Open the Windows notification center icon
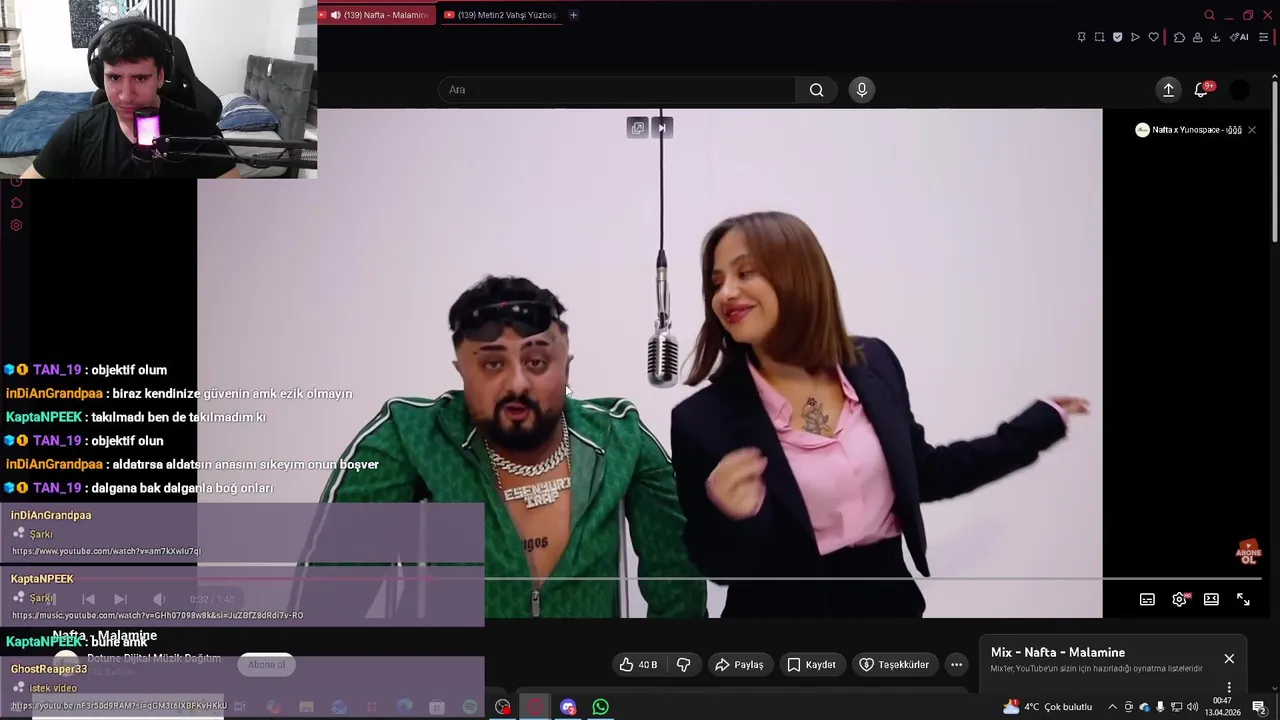Viewport: 1280px width, 720px height. coord(1259,707)
